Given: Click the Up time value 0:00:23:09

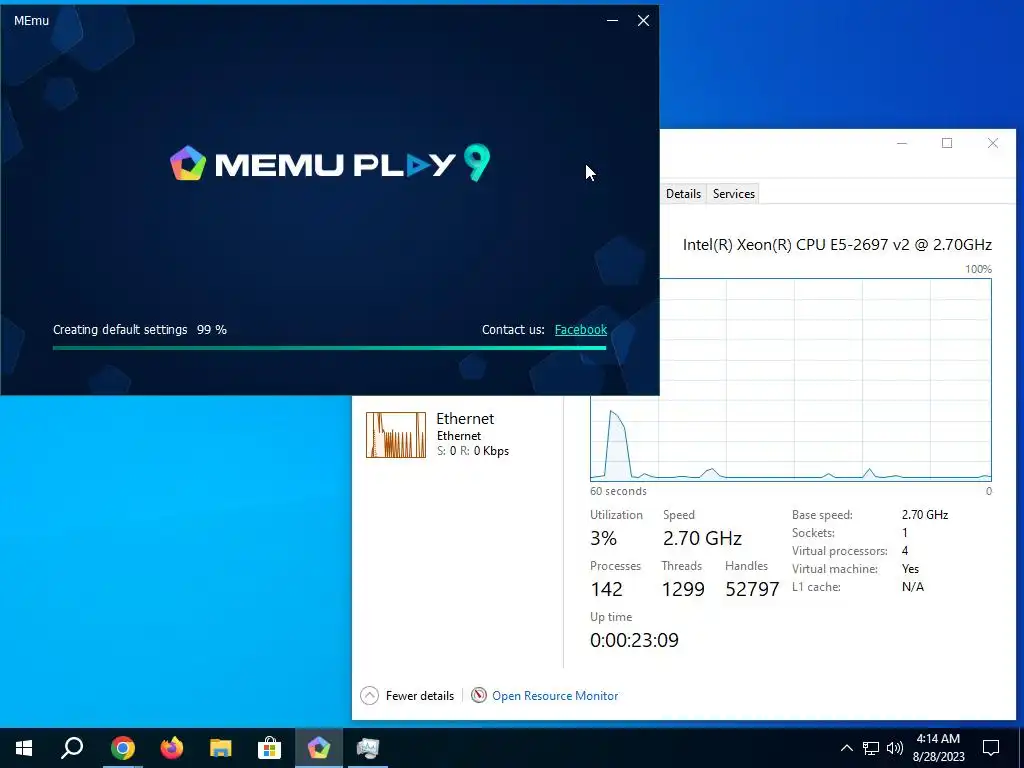Looking at the screenshot, I should point(634,640).
